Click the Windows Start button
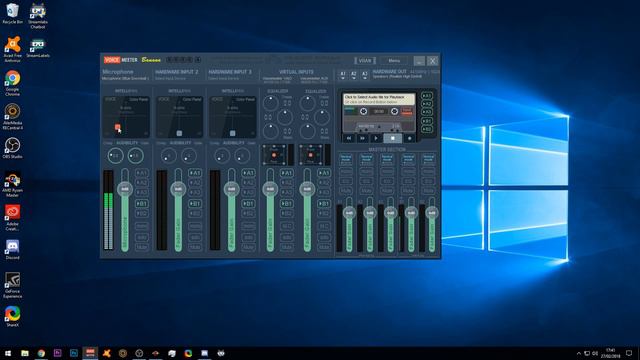Screen dimensions: 640x360 click(x=8, y=353)
